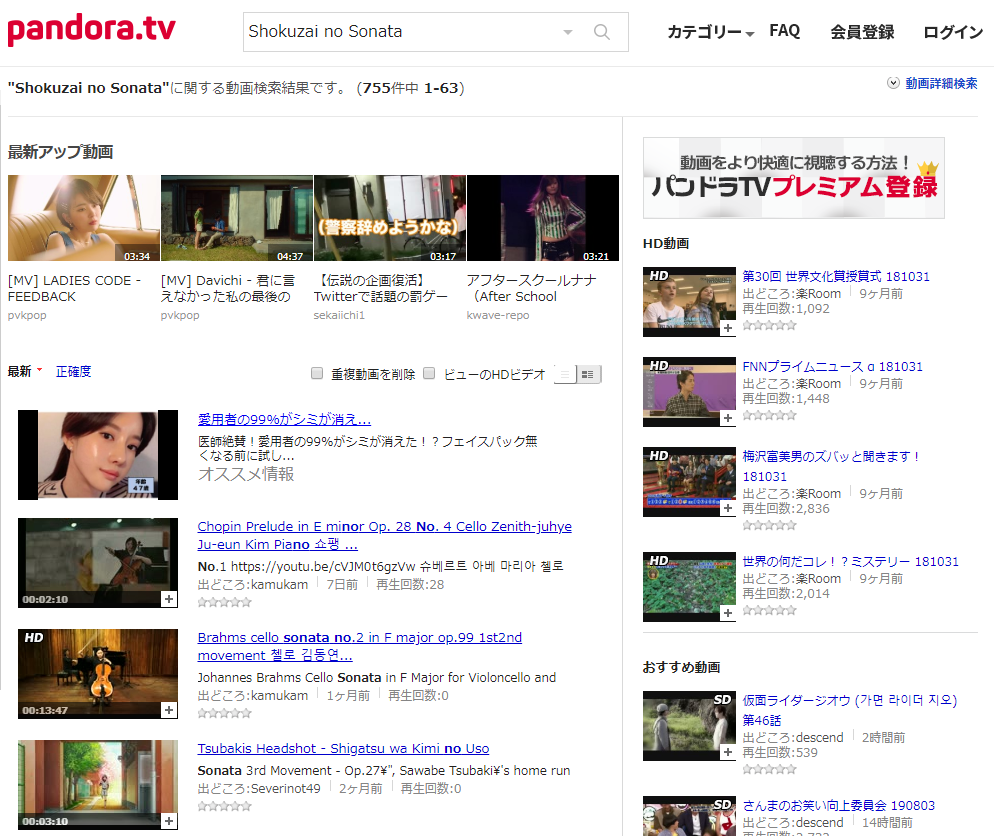994x836 pixels.
Task: Open 梅沢富美男のズバッと聞きます video link
Action: click(831, 466)
